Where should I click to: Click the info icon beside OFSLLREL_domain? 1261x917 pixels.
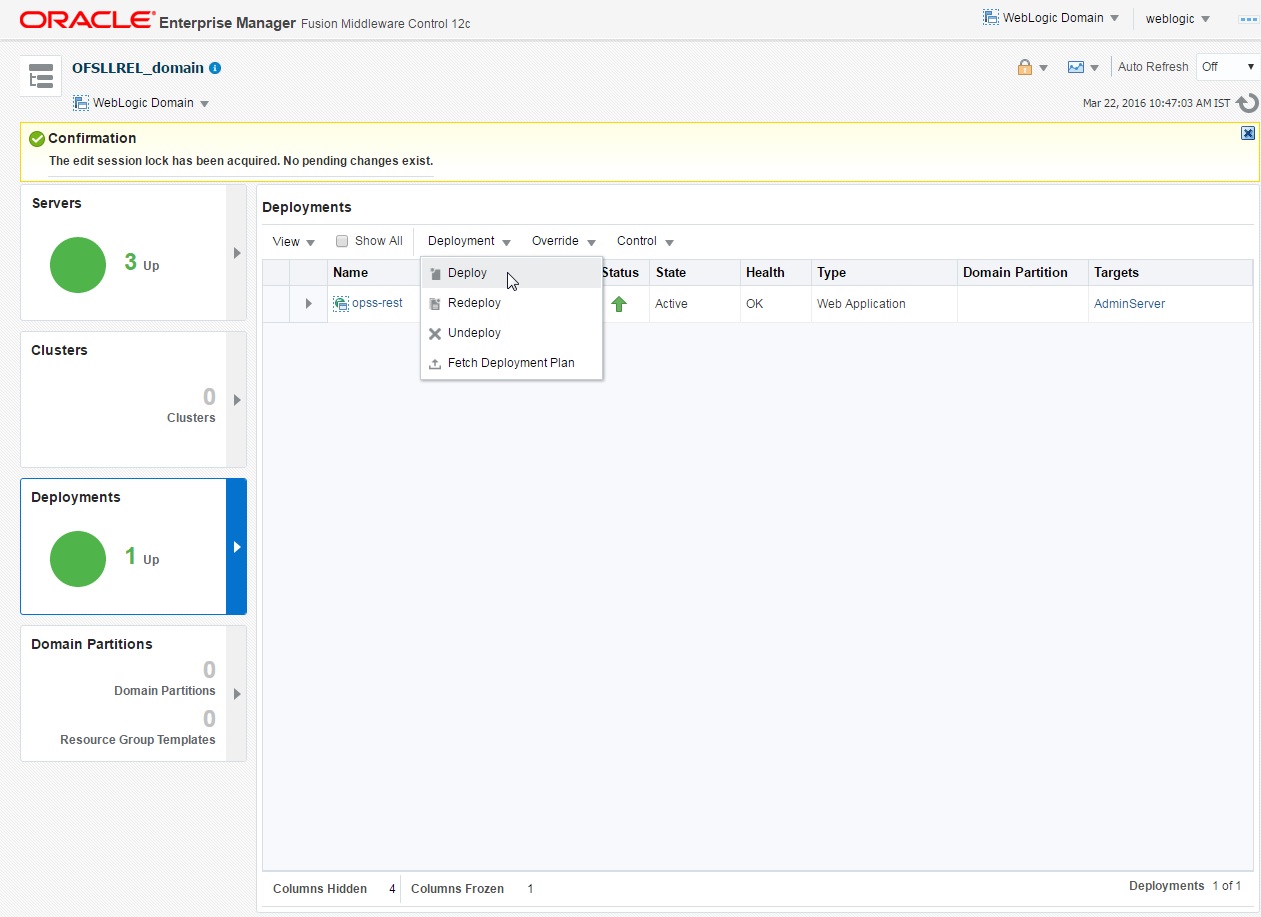pos(216,68)
